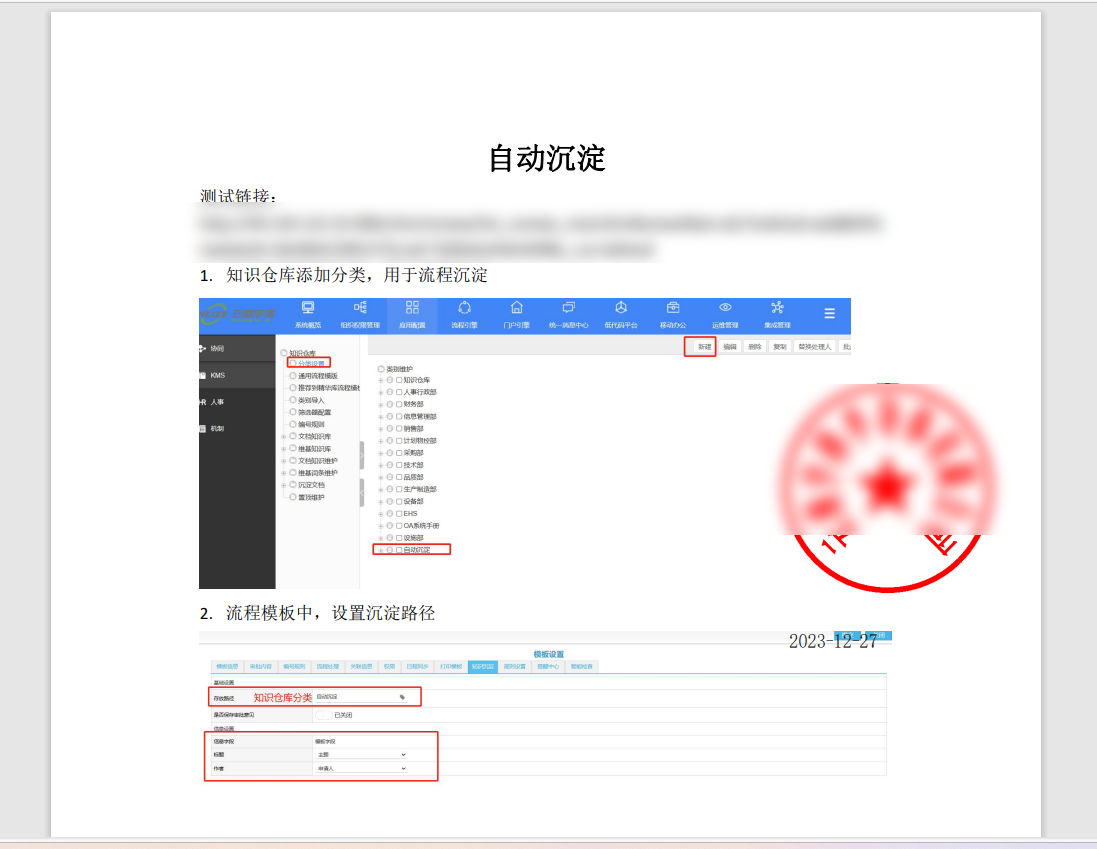Open 统一消息中心 icon
This screenshot has width=1097, height=849.
point(569,308)
